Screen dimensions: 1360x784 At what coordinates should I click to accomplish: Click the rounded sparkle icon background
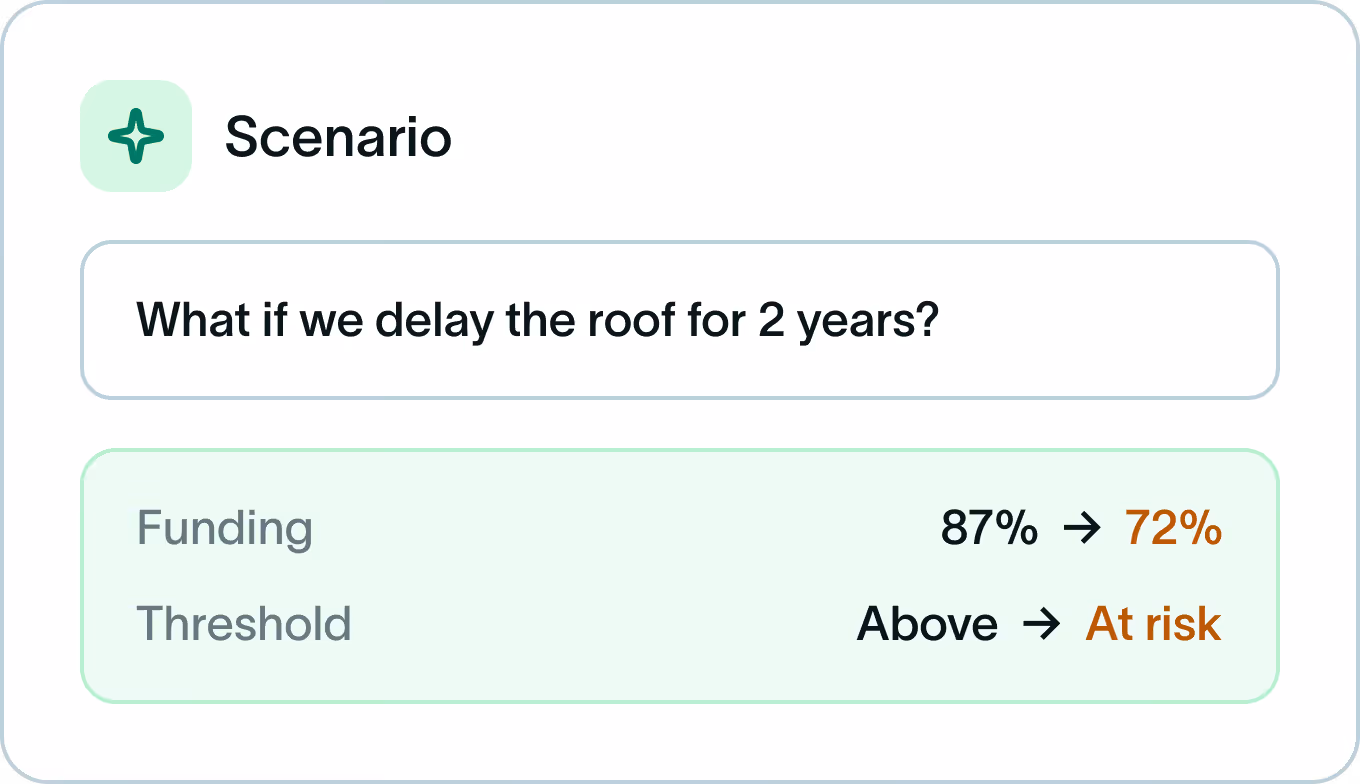tap(135, 136)
